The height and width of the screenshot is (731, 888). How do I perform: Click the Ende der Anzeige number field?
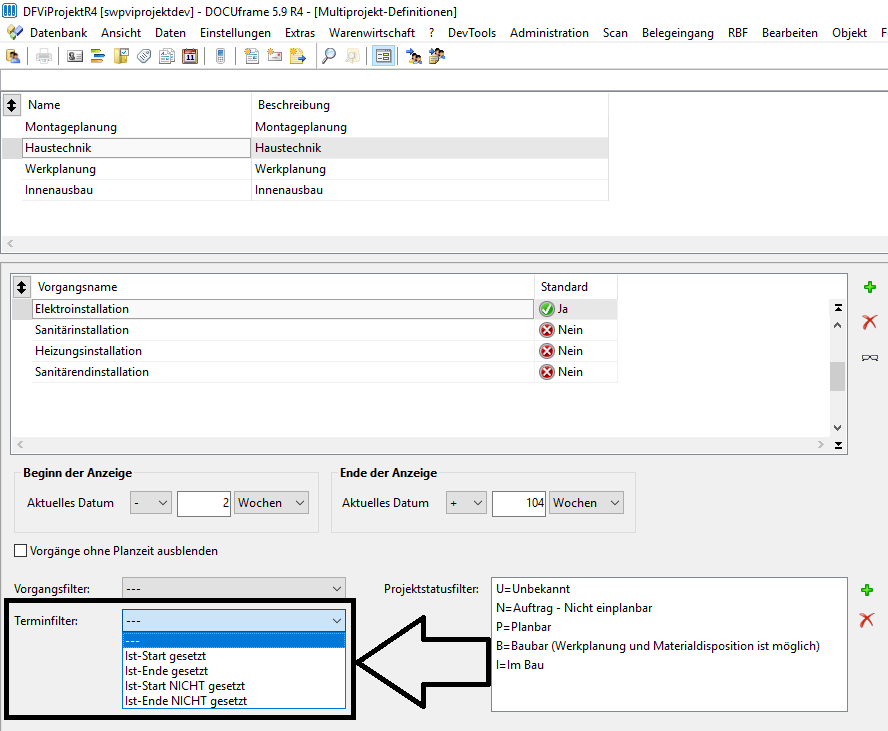519,503
